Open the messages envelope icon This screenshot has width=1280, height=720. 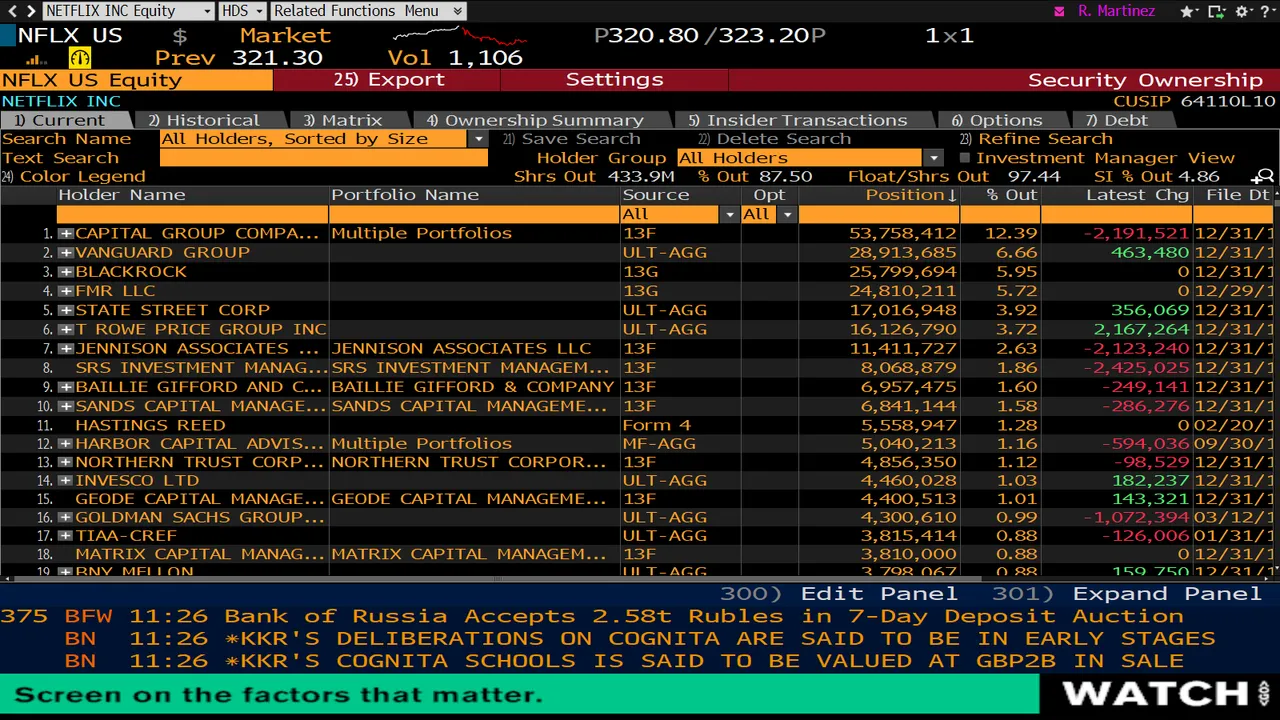click(1060, 12)
